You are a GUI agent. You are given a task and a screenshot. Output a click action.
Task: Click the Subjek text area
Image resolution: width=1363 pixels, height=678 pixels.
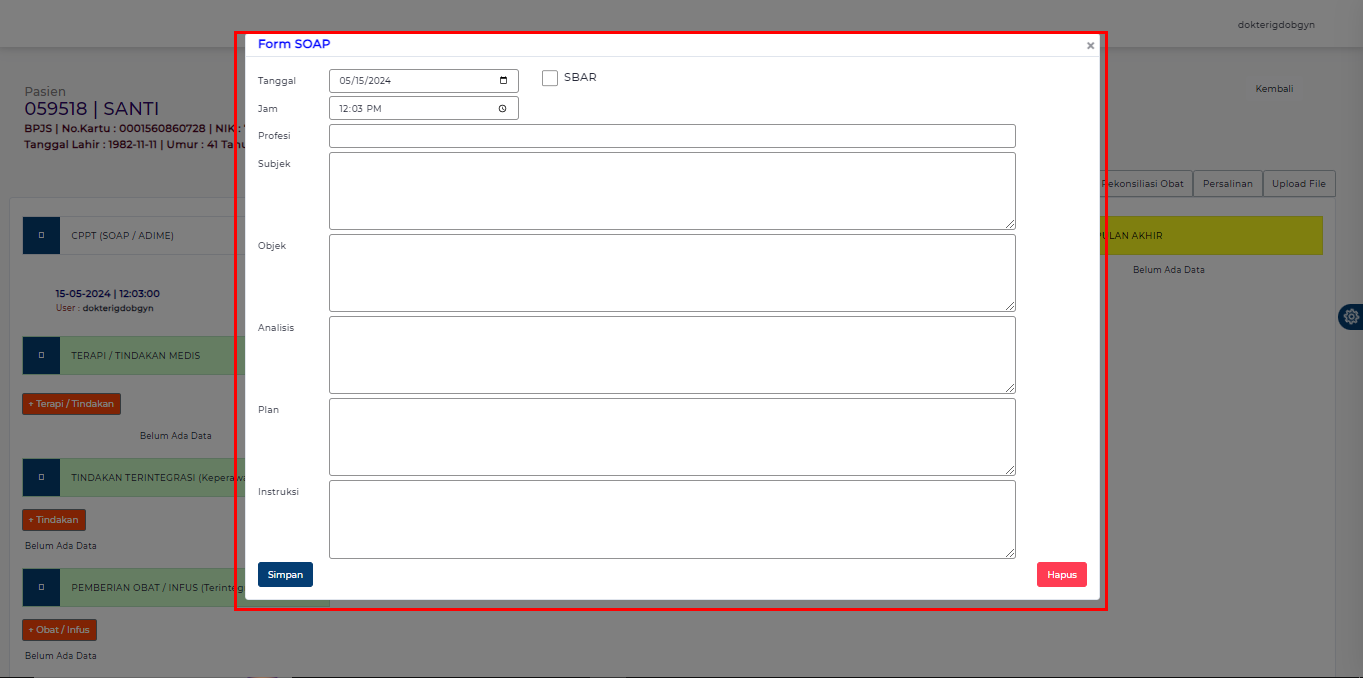[672, 190]
